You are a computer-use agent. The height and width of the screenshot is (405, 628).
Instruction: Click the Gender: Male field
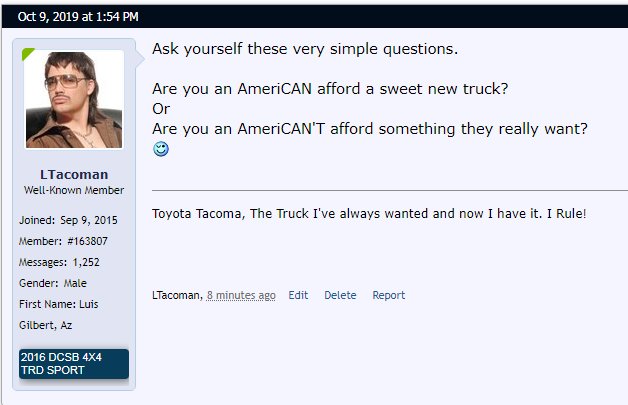pyautogui.click(x=53, y=283)
